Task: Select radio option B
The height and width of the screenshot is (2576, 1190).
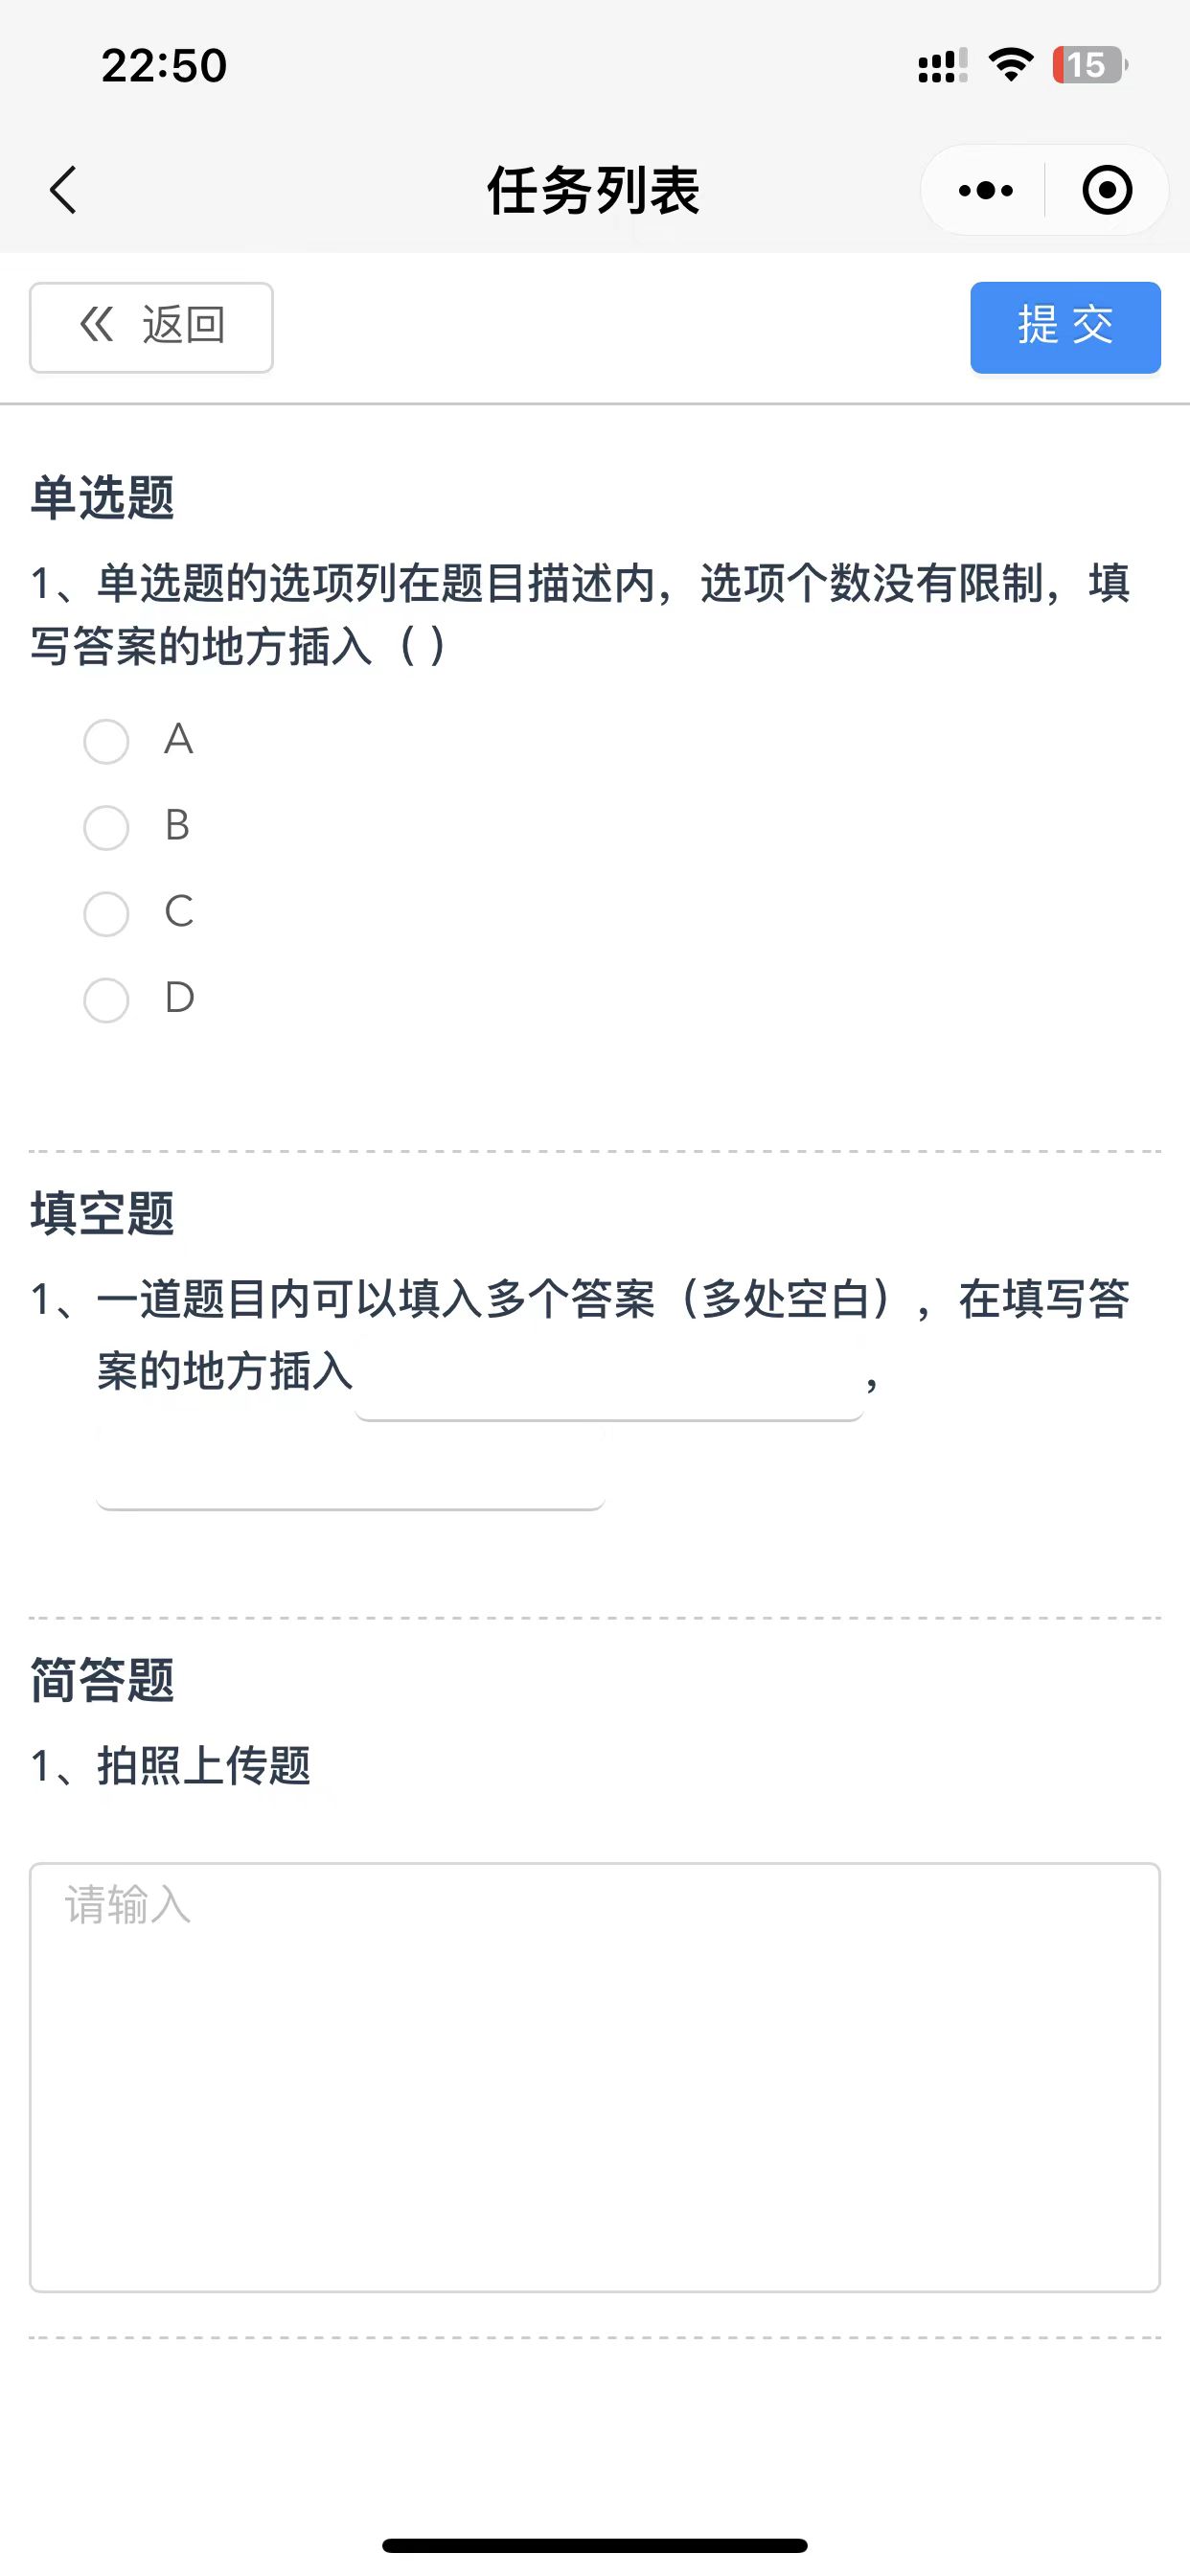Action: pyautogui.click(x=106, y=828)
